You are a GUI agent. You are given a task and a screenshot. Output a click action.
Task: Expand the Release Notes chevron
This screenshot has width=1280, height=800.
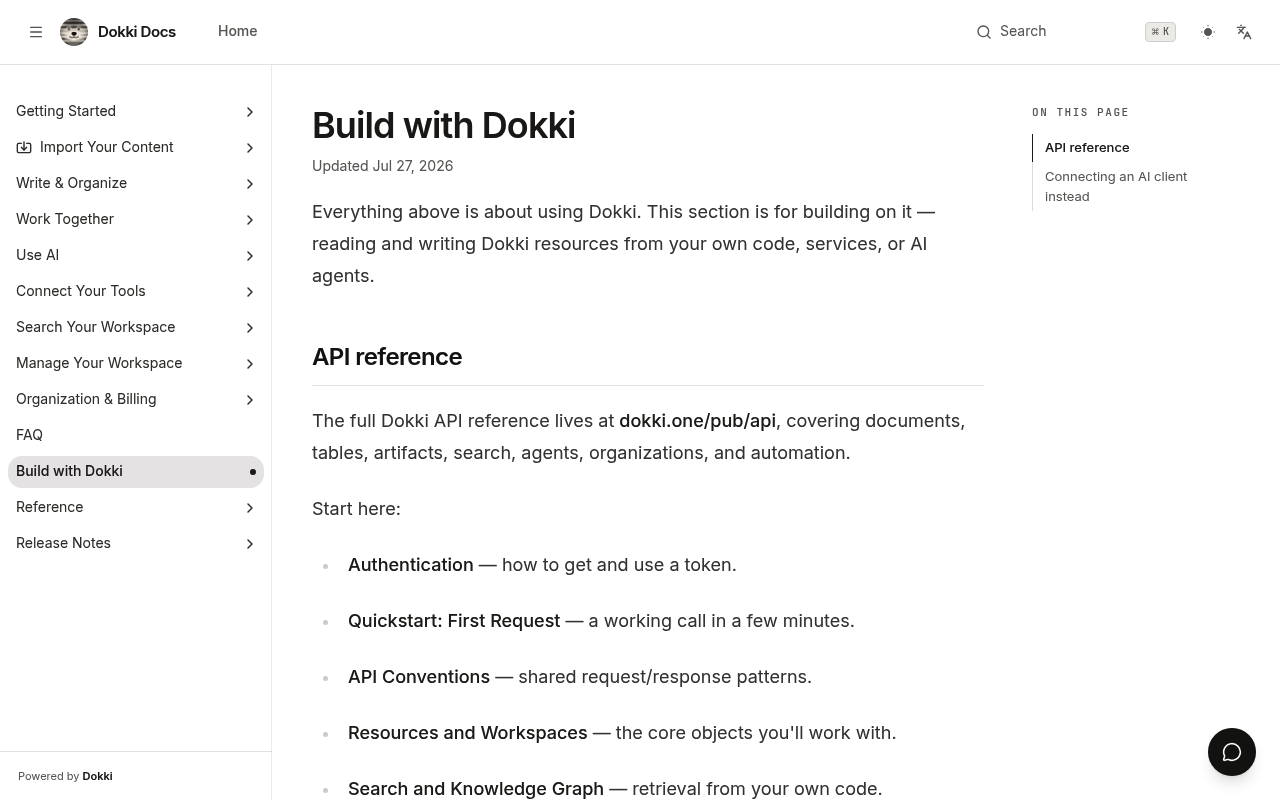pyautogui.click(x=250, y=544)
